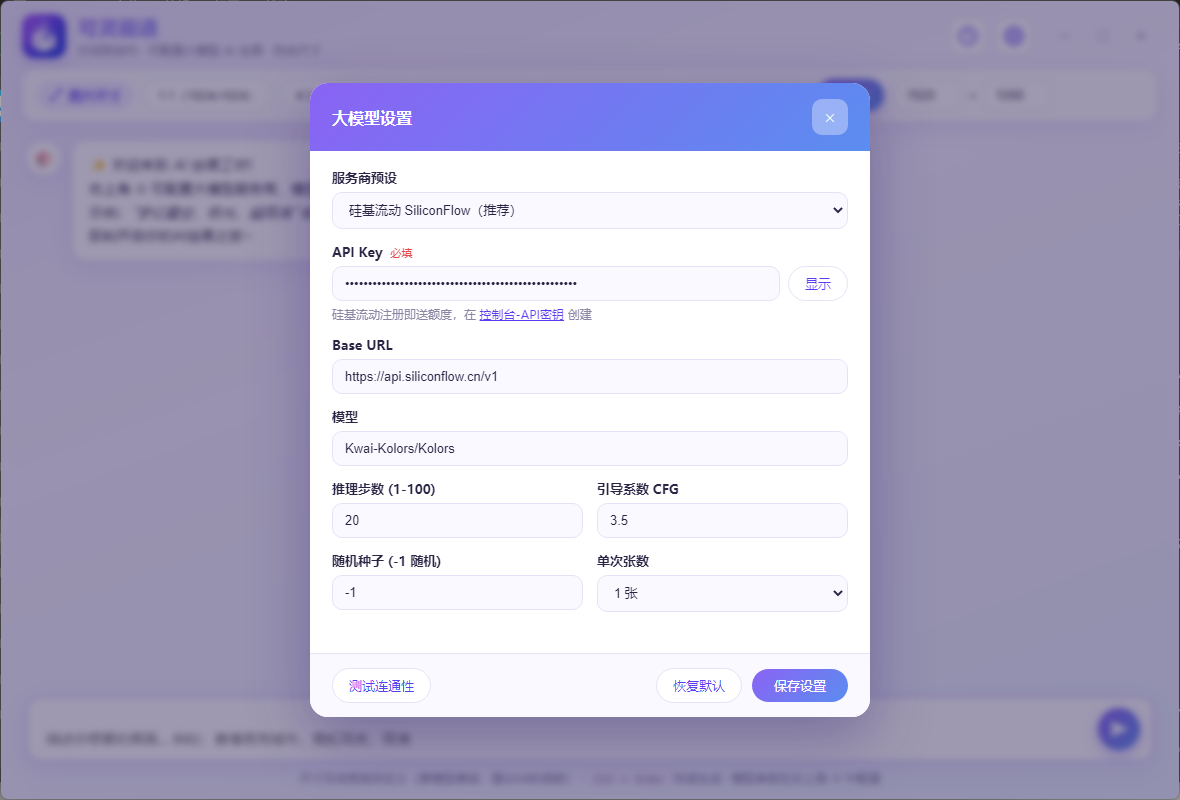Click the 单次张数 label
The height and width of the screenshot is (800, 1180).
[622, 561]
